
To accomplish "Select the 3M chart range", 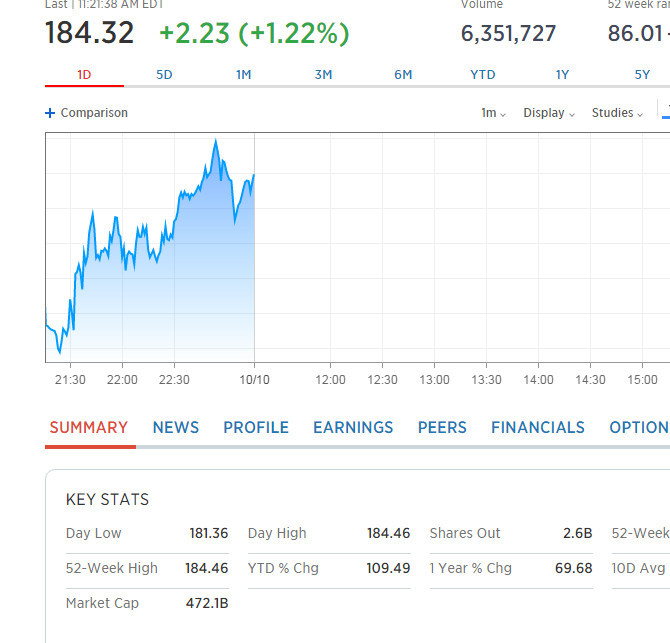I will pos(323,75).
